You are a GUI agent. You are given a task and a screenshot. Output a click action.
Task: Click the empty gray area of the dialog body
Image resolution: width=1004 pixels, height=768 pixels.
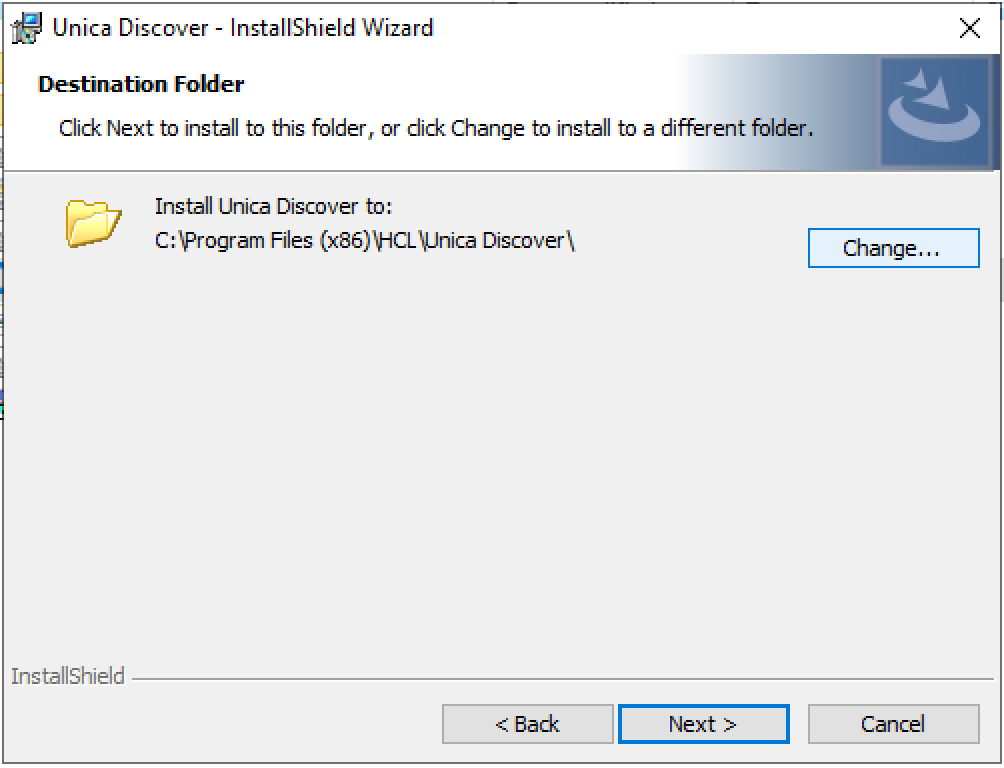point(500,450)
